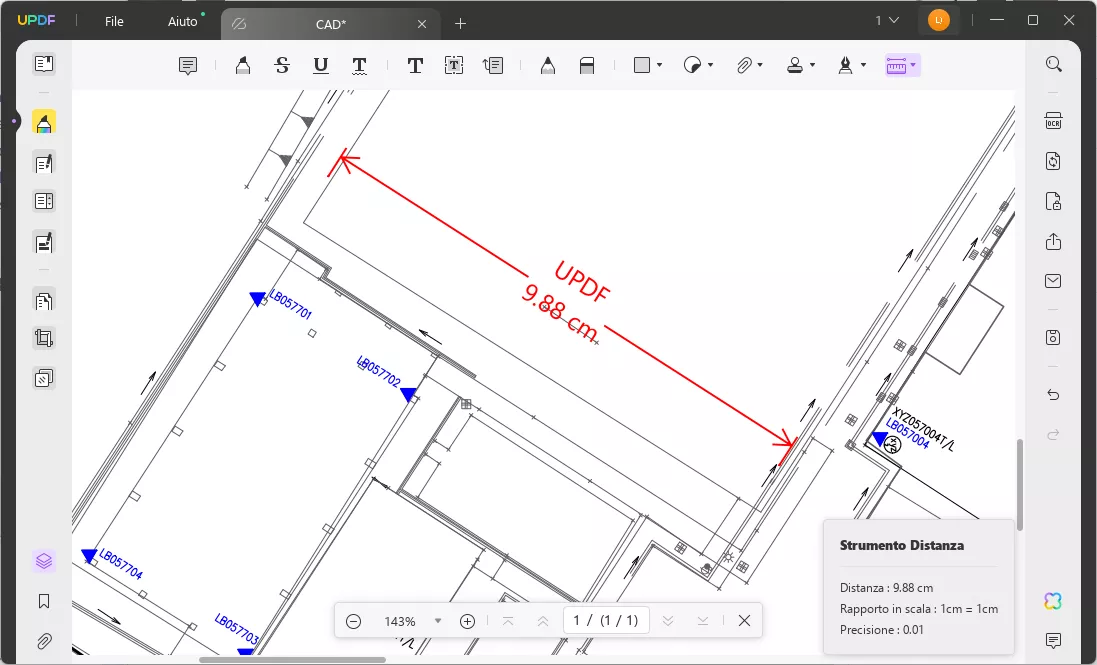Open the UPDF AI assistant icon
This screenshot has height=665, width=1097.
[x=1054, y=601]
